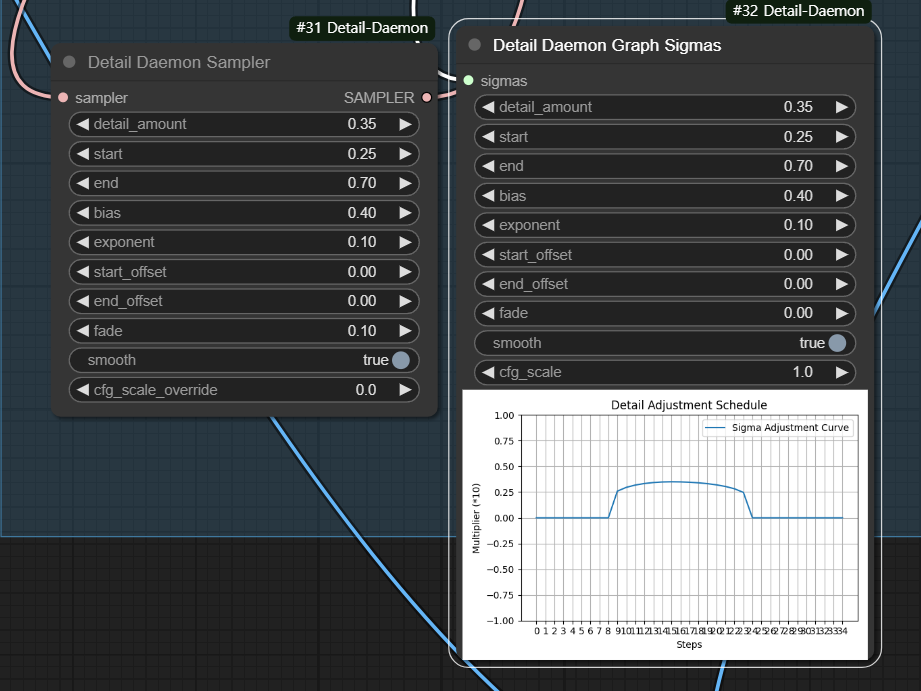Collapse the Detail Daemon Graph Sigmas node
The height and width of the screenshot is (691, 921).
coord(475,45)
